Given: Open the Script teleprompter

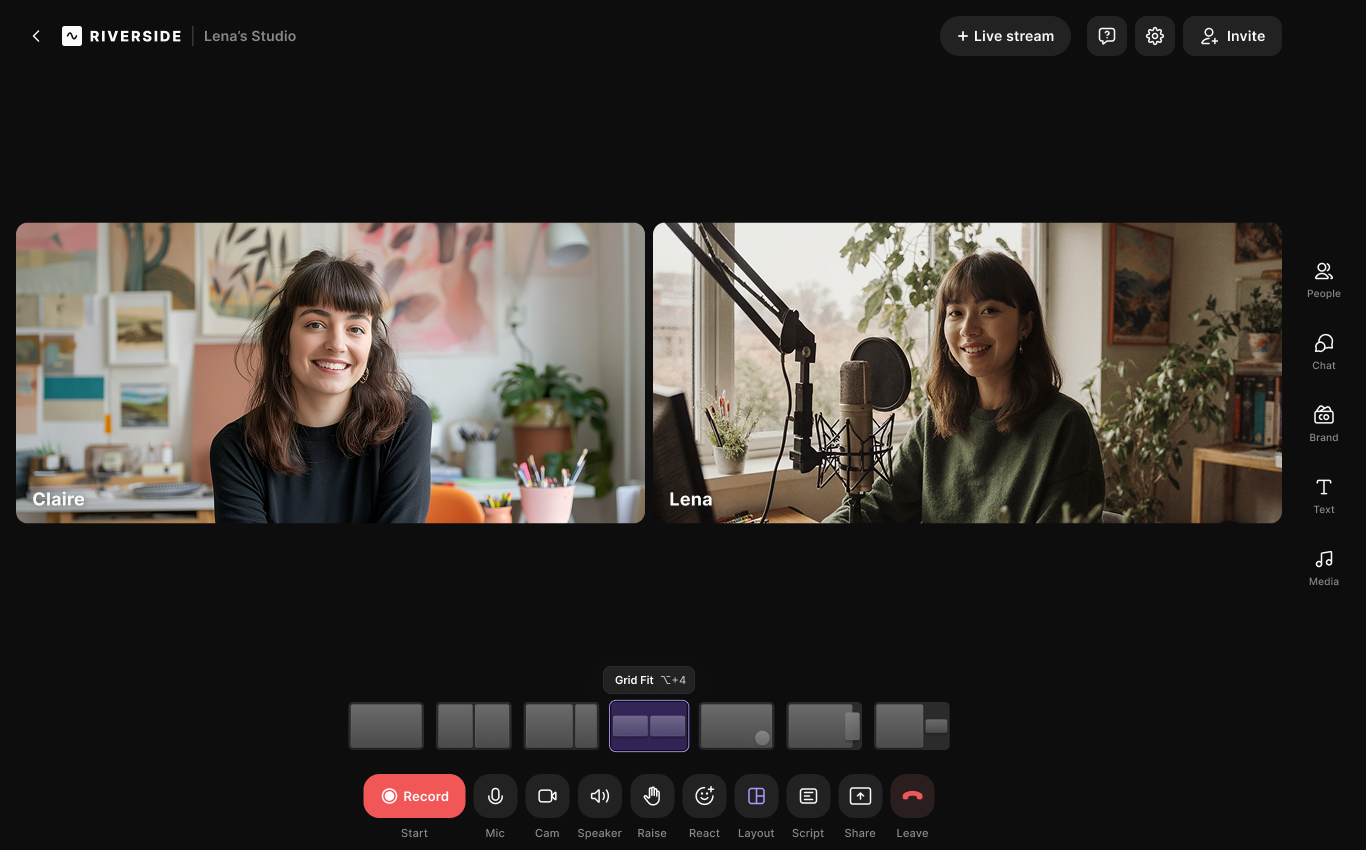Looking at the screenshot, I should (808, 796).
